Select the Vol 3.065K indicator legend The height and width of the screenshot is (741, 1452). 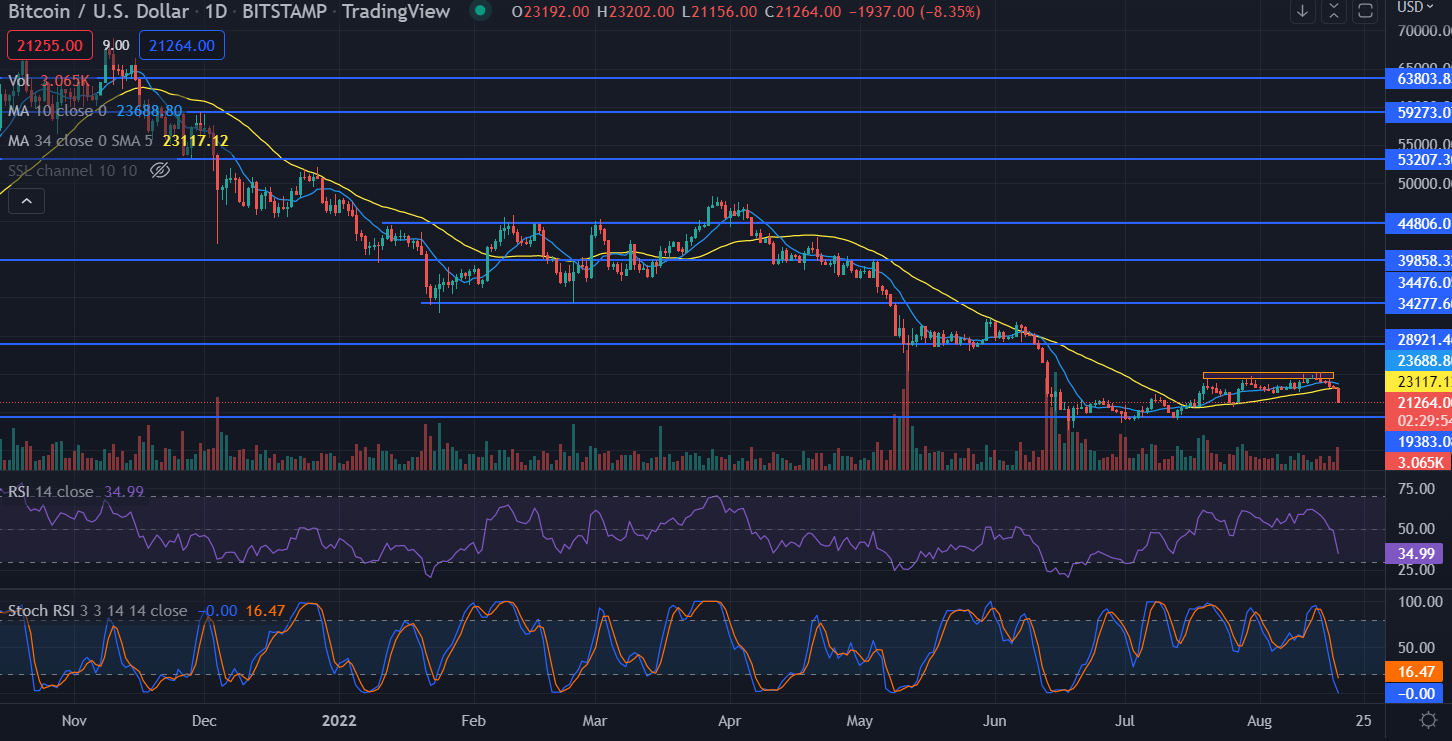[50, 81]
